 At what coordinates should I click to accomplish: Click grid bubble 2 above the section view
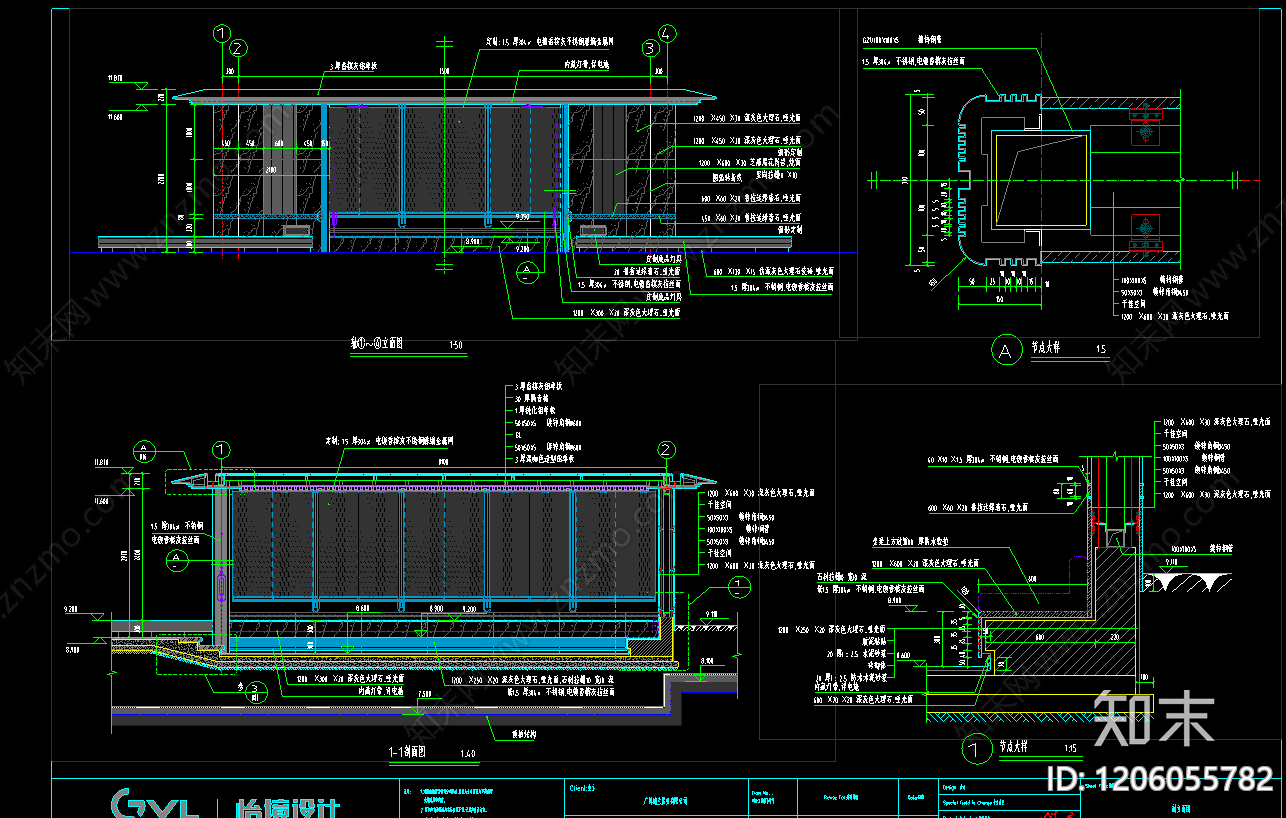click(667, 450)
